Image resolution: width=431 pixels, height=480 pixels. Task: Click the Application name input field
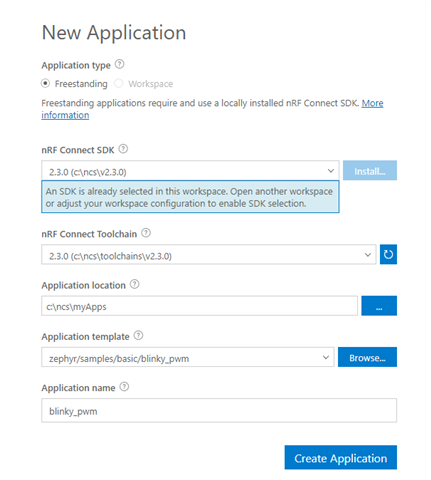(x=219, y=411)
